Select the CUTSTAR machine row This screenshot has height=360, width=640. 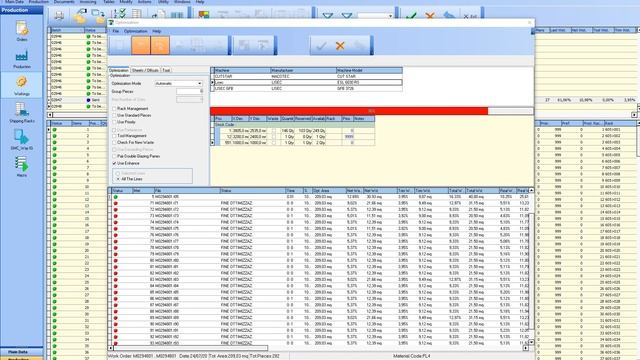click(x=308, y=76)
